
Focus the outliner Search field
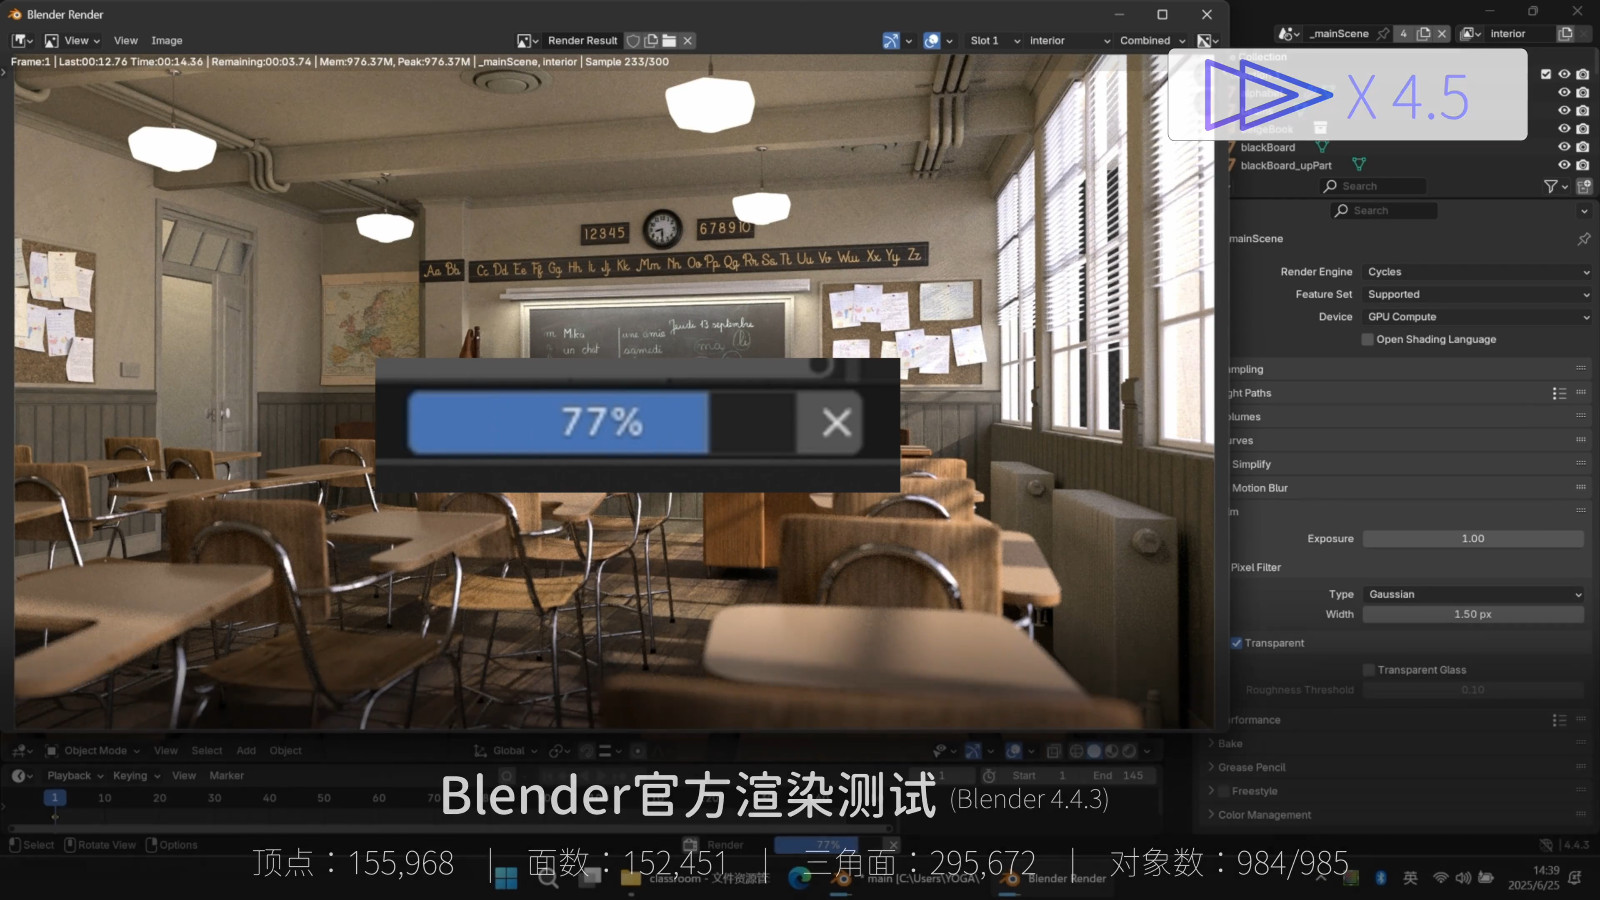[x=1373, y=187]
